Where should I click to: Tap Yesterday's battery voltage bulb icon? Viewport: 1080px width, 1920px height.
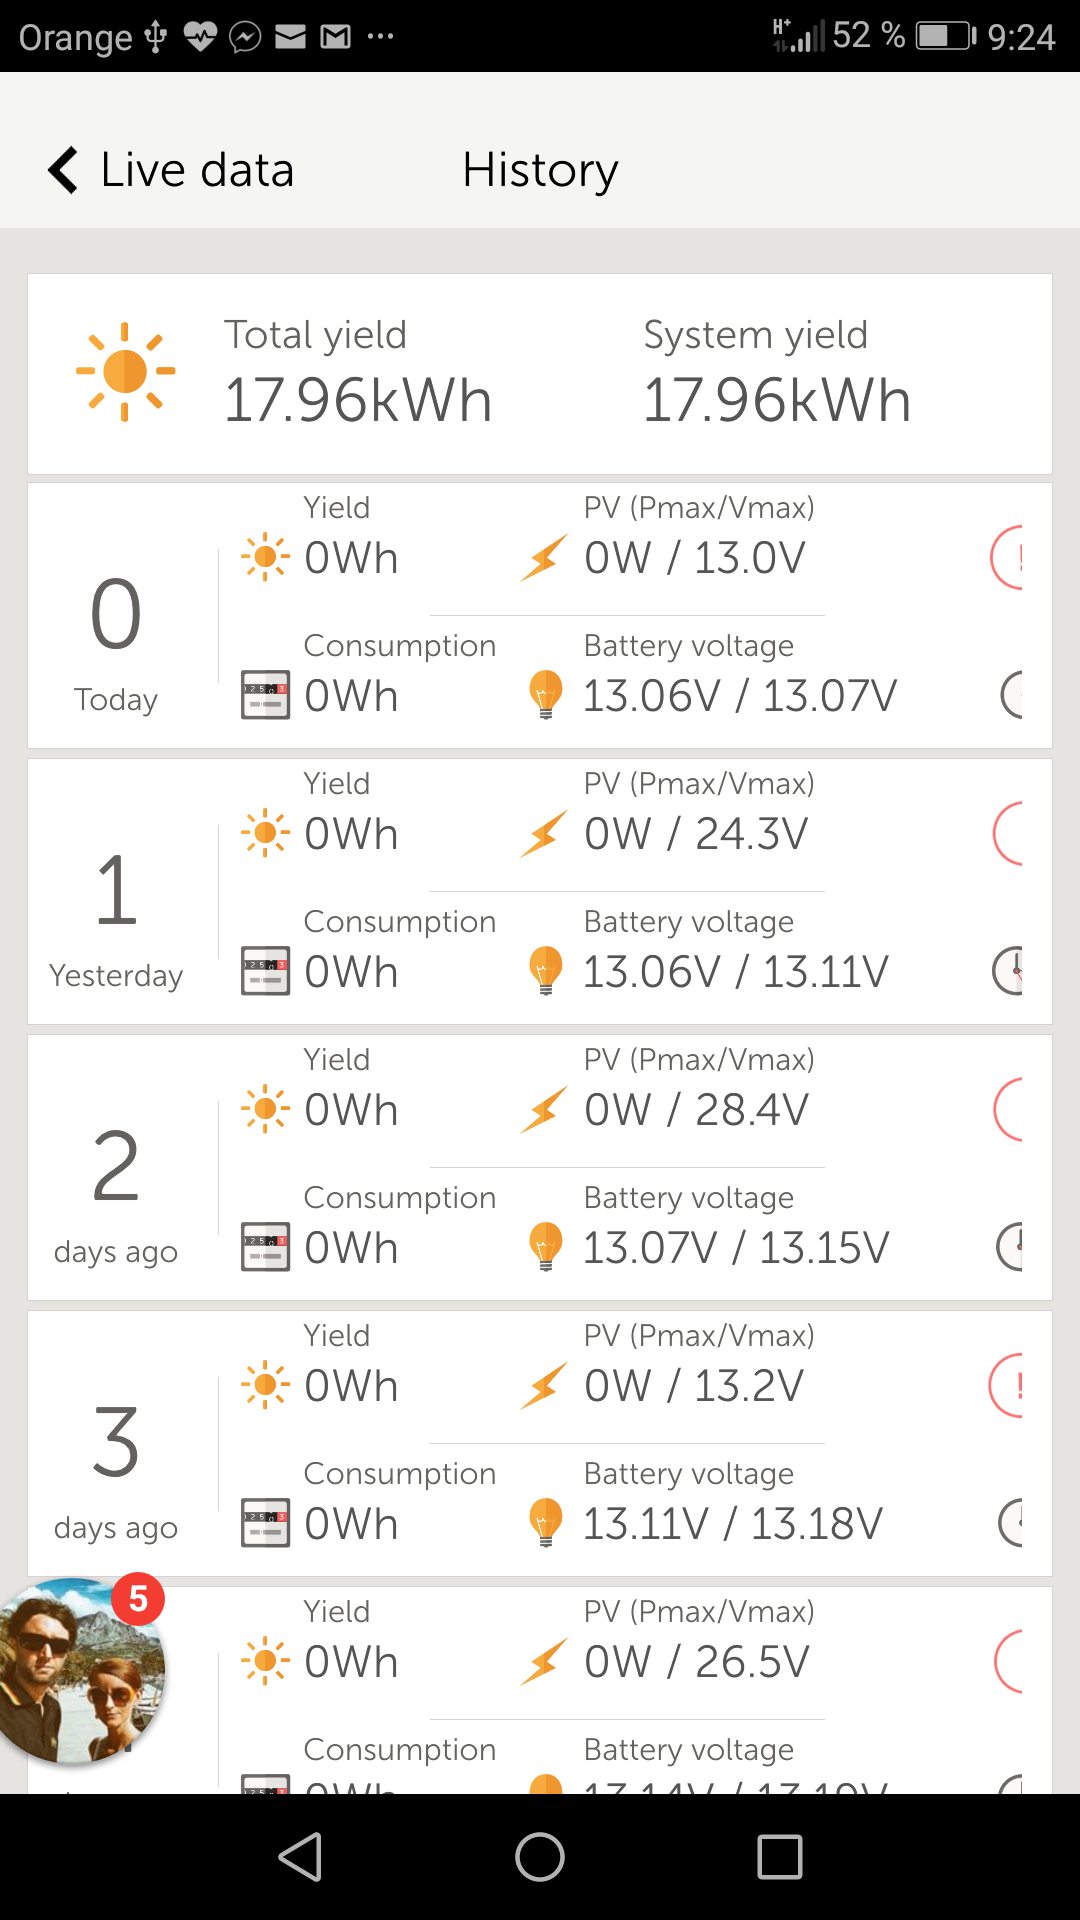pyautogui.click(x=545, y=971)
